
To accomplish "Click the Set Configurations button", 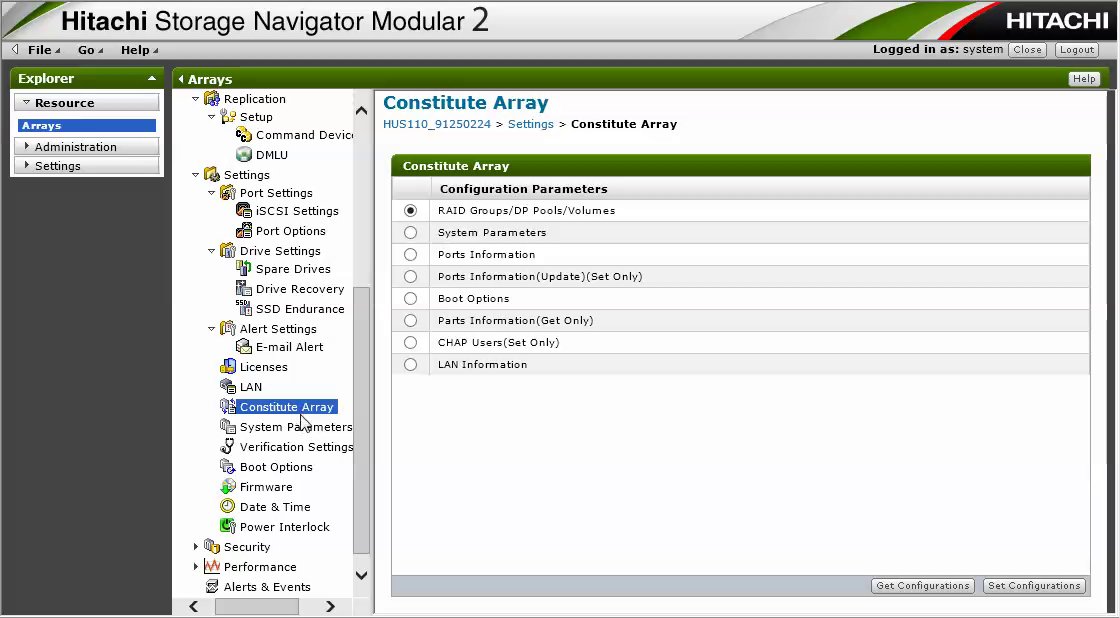I will (1034, 586).
